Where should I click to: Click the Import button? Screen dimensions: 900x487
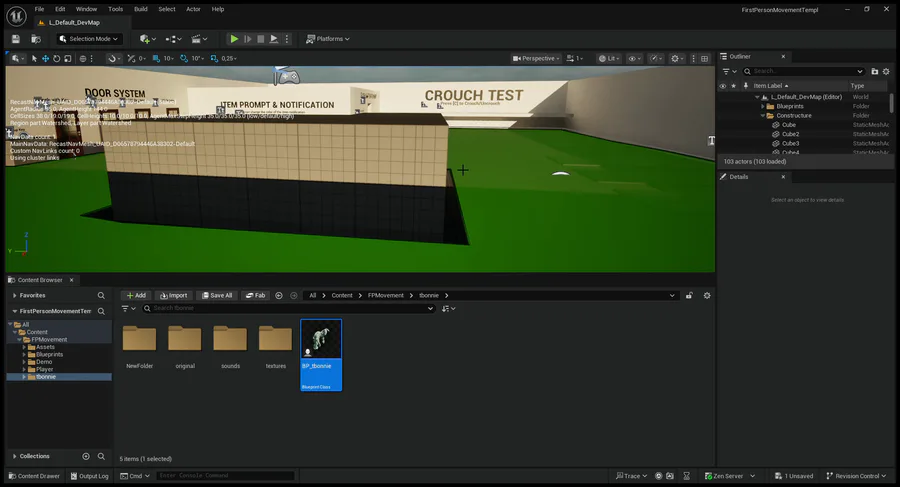point(173,296)
